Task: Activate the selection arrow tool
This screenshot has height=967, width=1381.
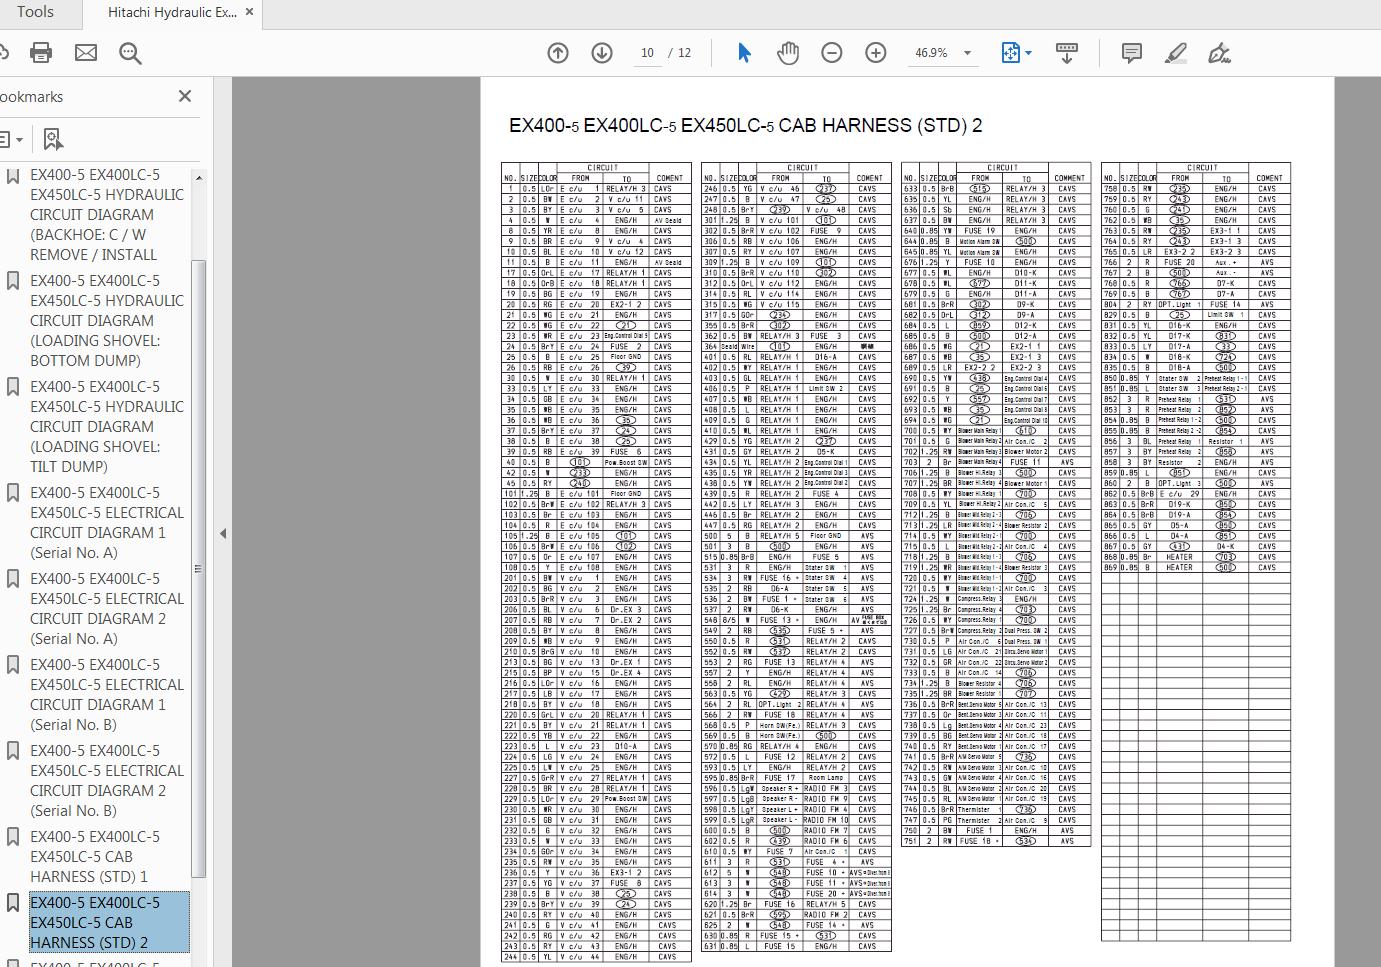Action: pyautogui.click(x=744, y=53)
